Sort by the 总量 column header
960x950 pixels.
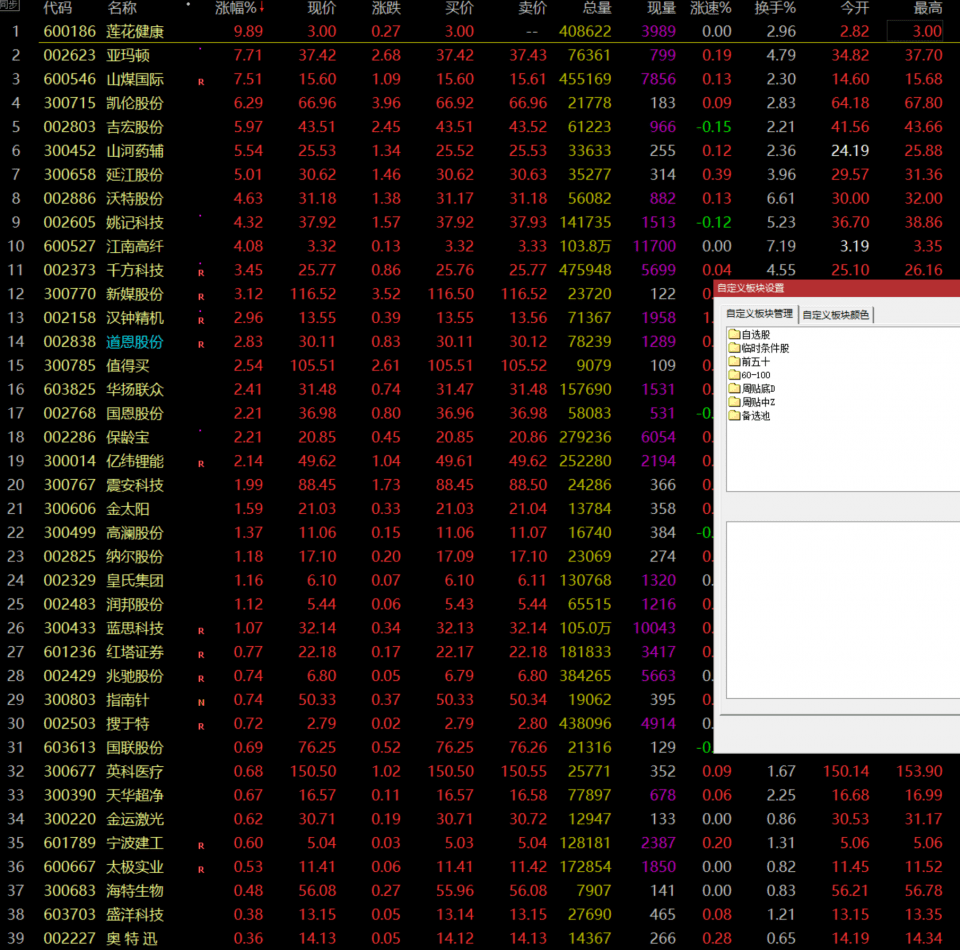tap(596, 8)
